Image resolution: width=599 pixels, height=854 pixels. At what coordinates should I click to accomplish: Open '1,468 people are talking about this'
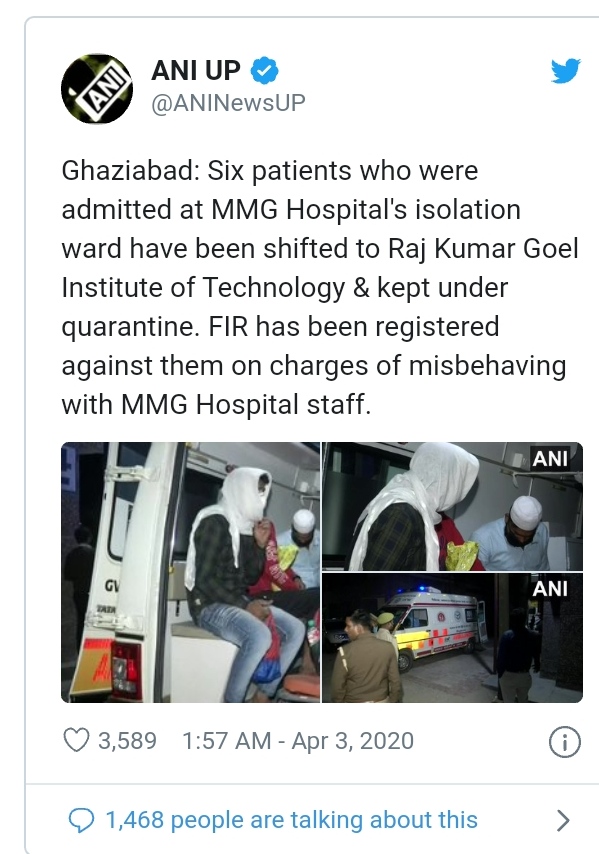pyautogui.click(x=291, y=820)
